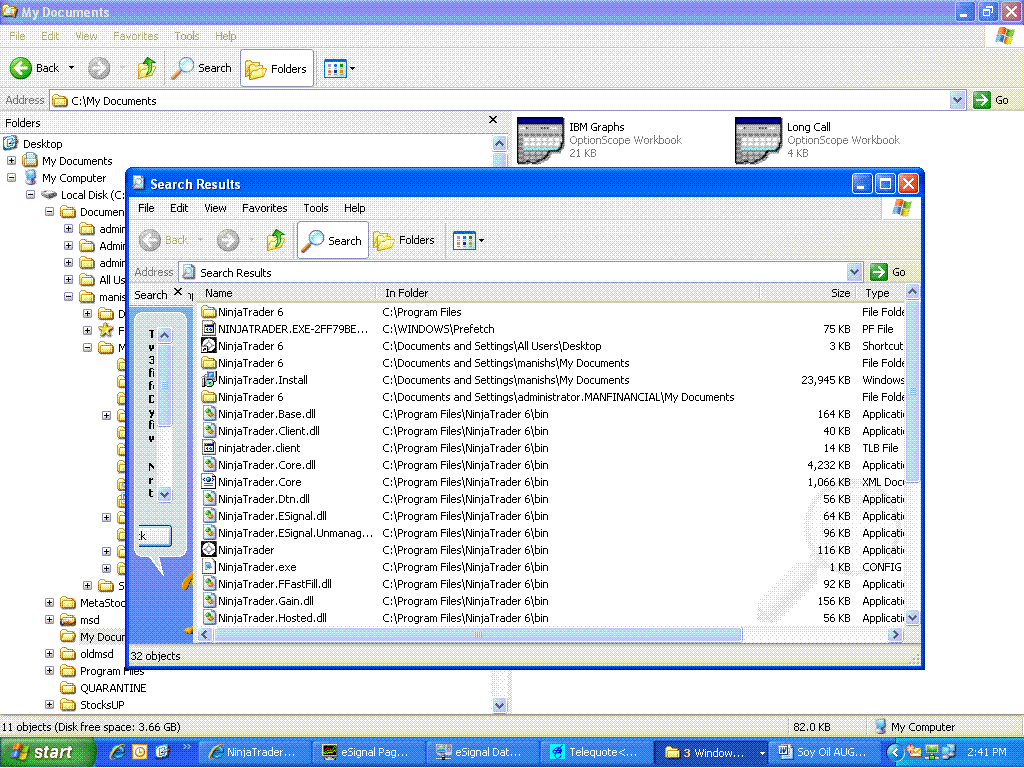
Task: Select NinjaTrader.Base.dll file
Action: (259, 414)
